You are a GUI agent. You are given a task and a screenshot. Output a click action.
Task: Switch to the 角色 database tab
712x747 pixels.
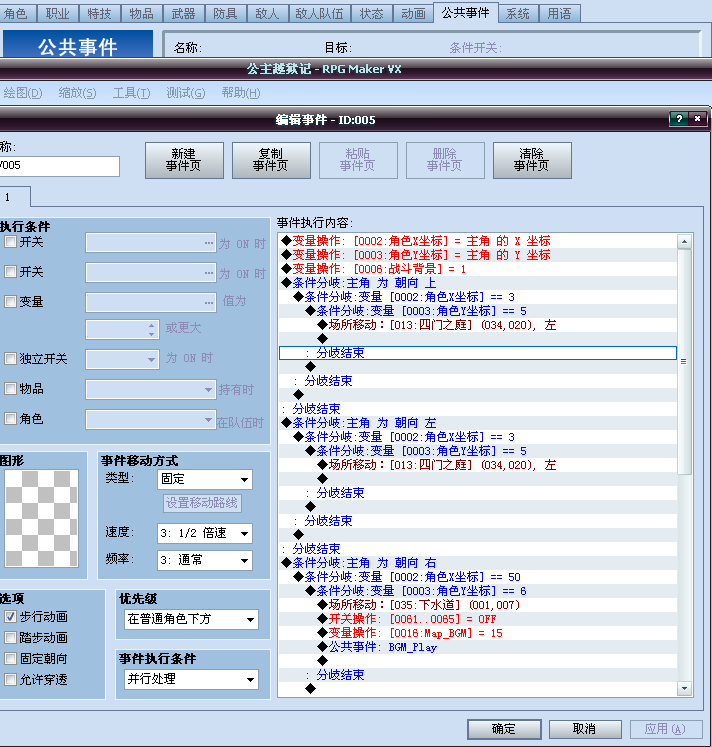pos(16,13)
